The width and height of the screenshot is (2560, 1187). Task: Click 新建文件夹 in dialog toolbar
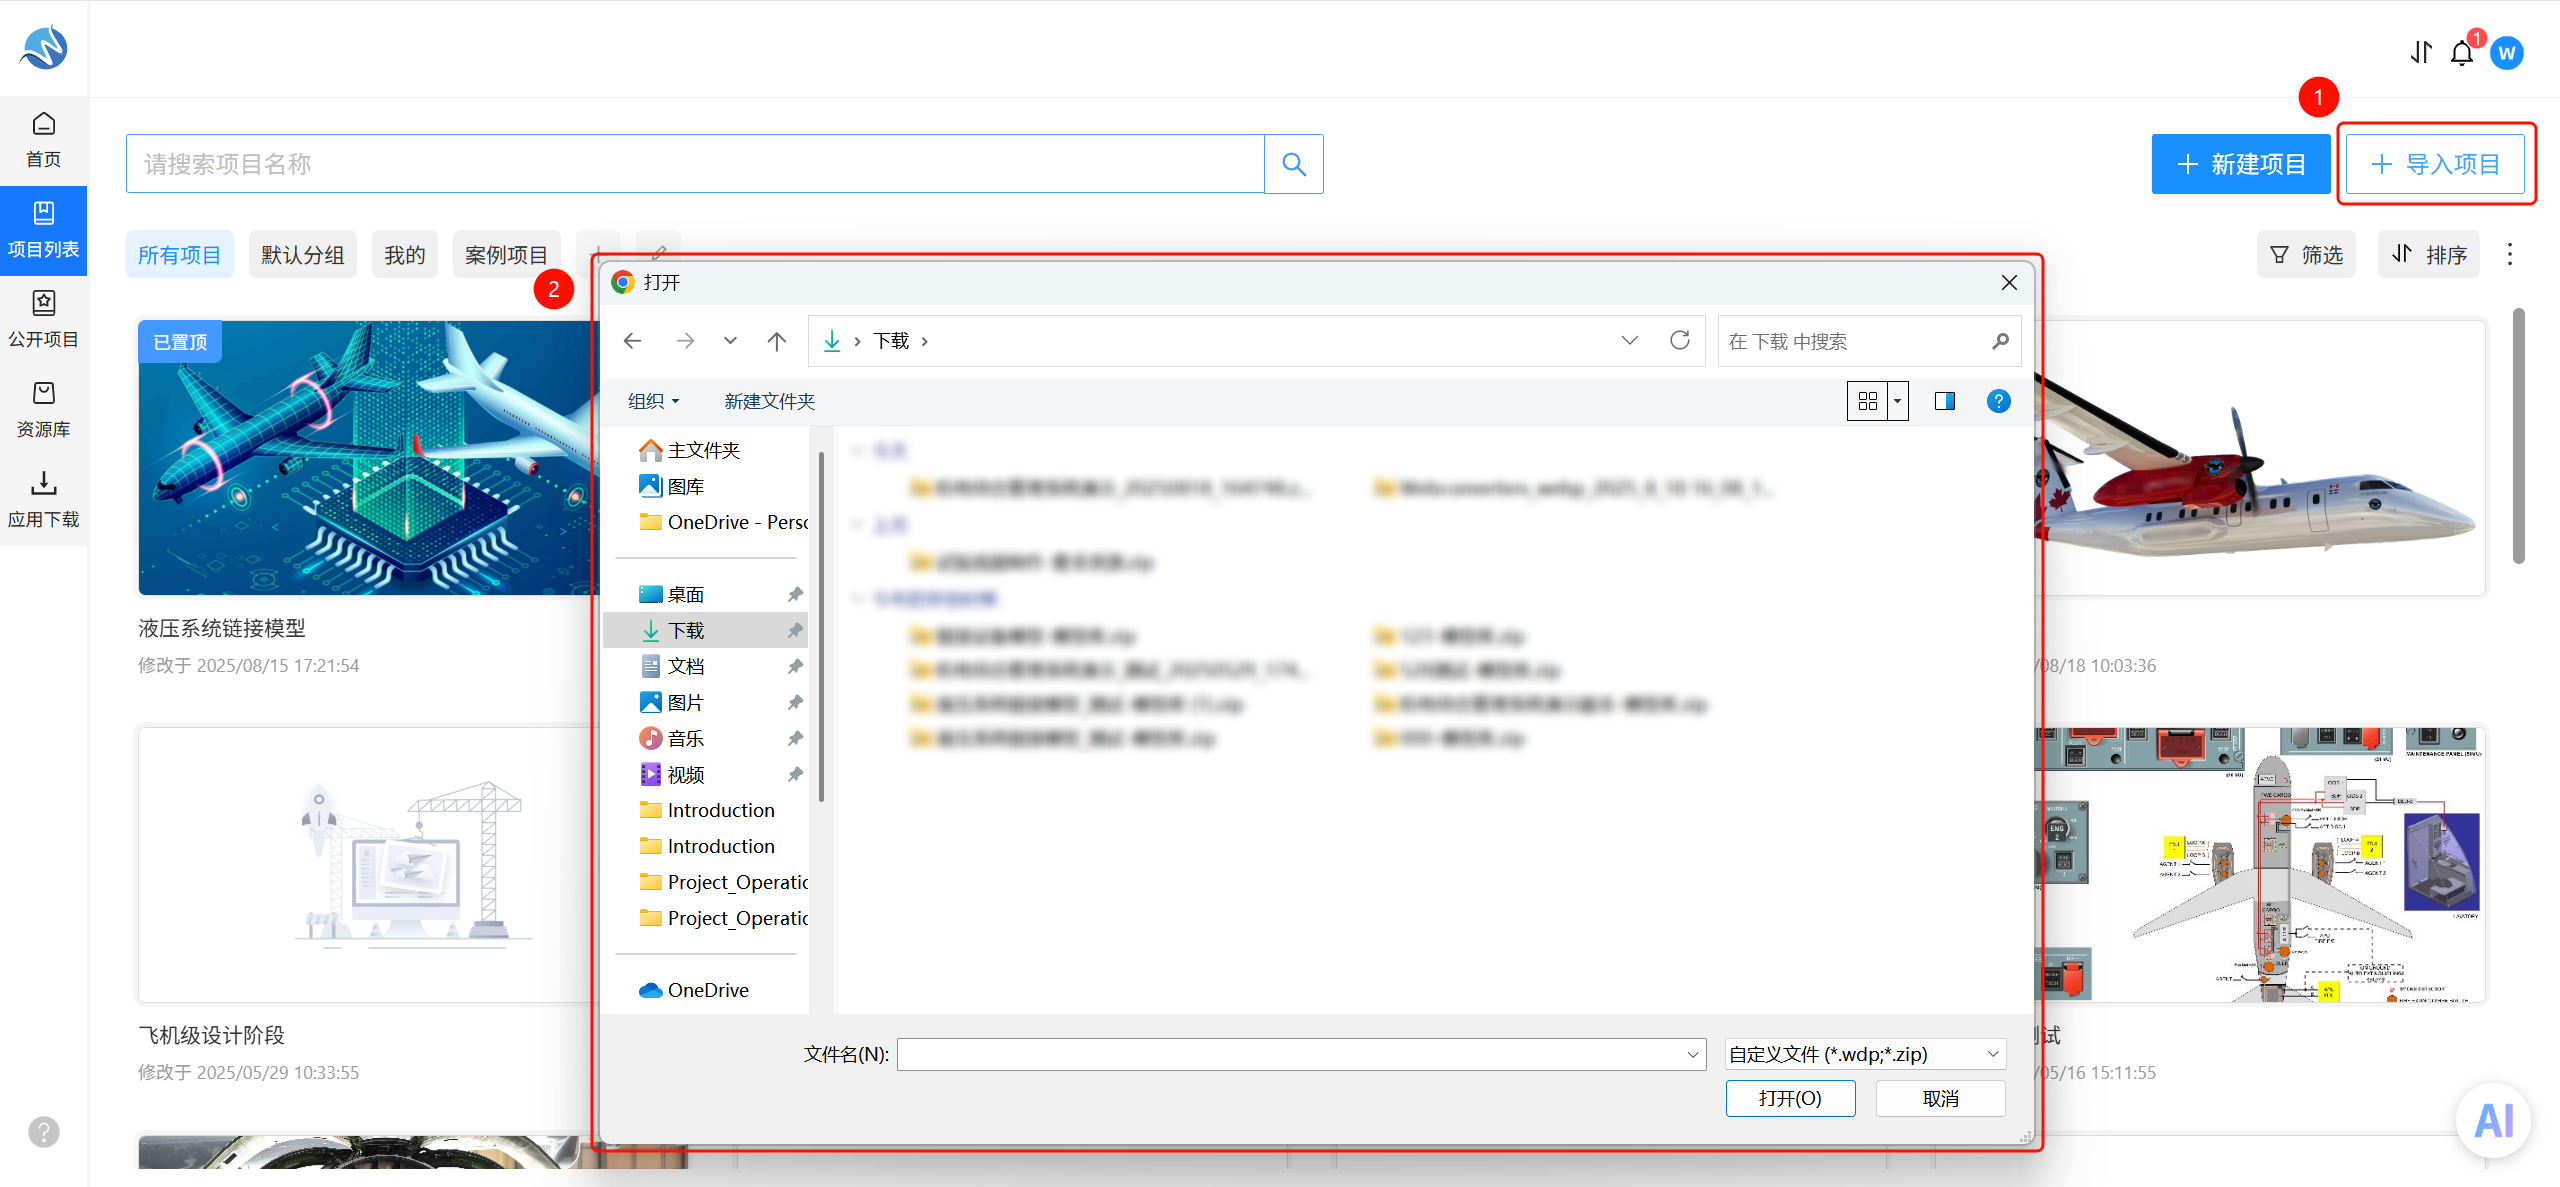coord(769,401)
